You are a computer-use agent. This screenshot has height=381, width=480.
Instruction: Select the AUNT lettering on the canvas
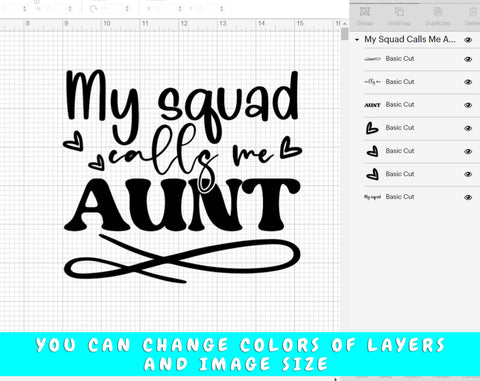tap(182, 205)
